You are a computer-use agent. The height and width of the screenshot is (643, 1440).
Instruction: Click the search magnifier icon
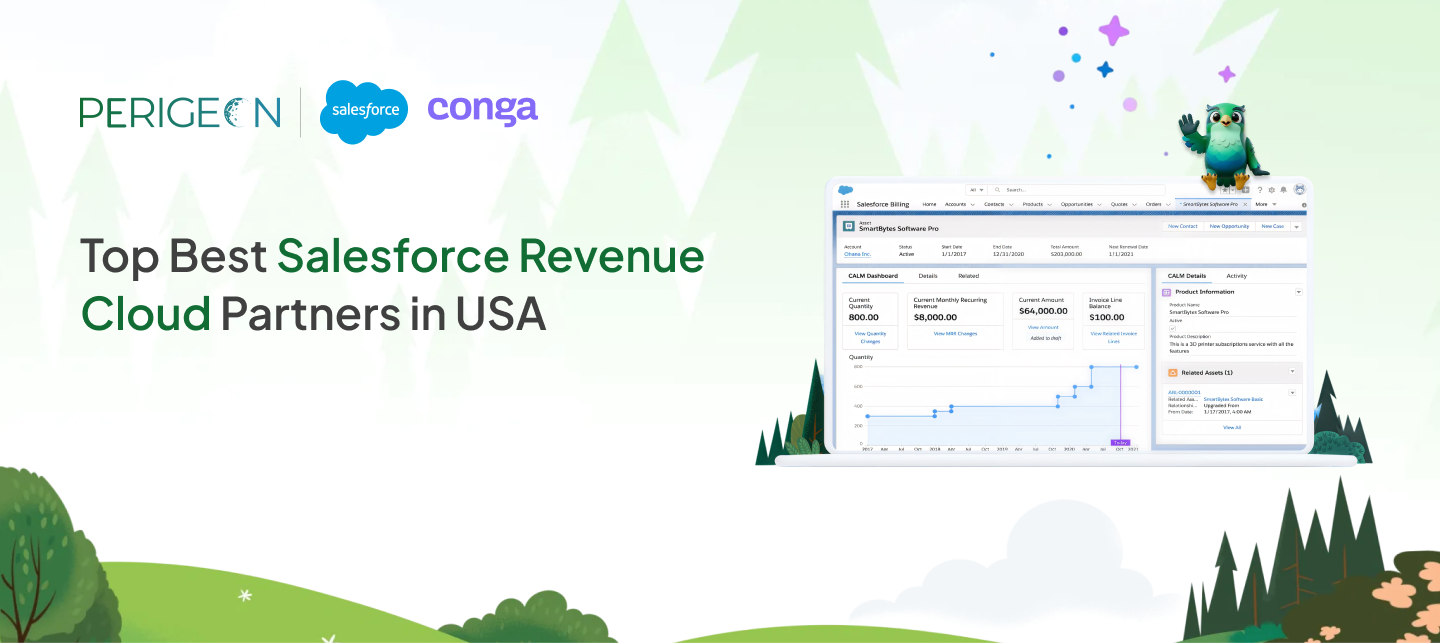pyautogui.click(x=998, y=190)
